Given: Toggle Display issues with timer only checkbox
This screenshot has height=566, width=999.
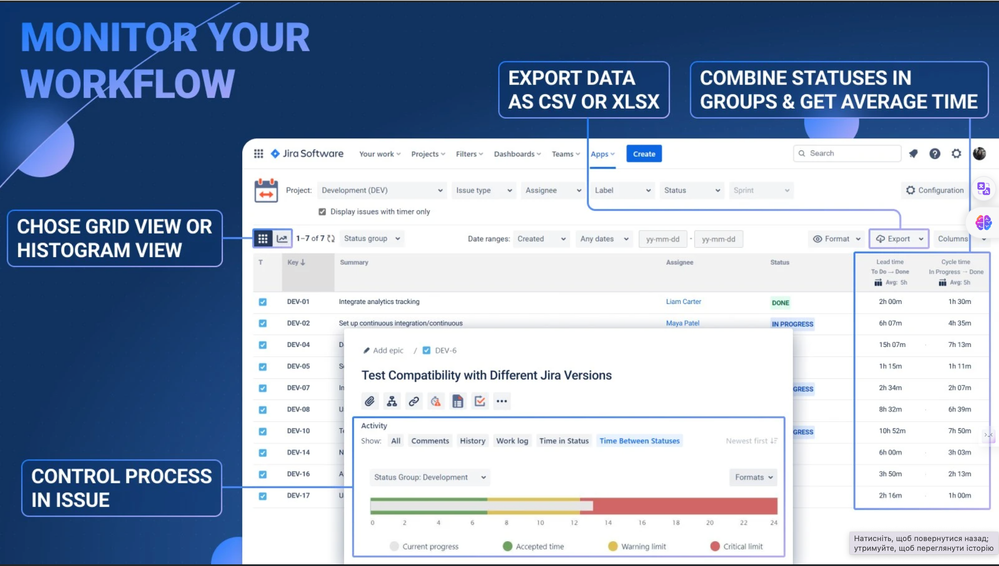Looking at the screenshot, I should (322, 212).
